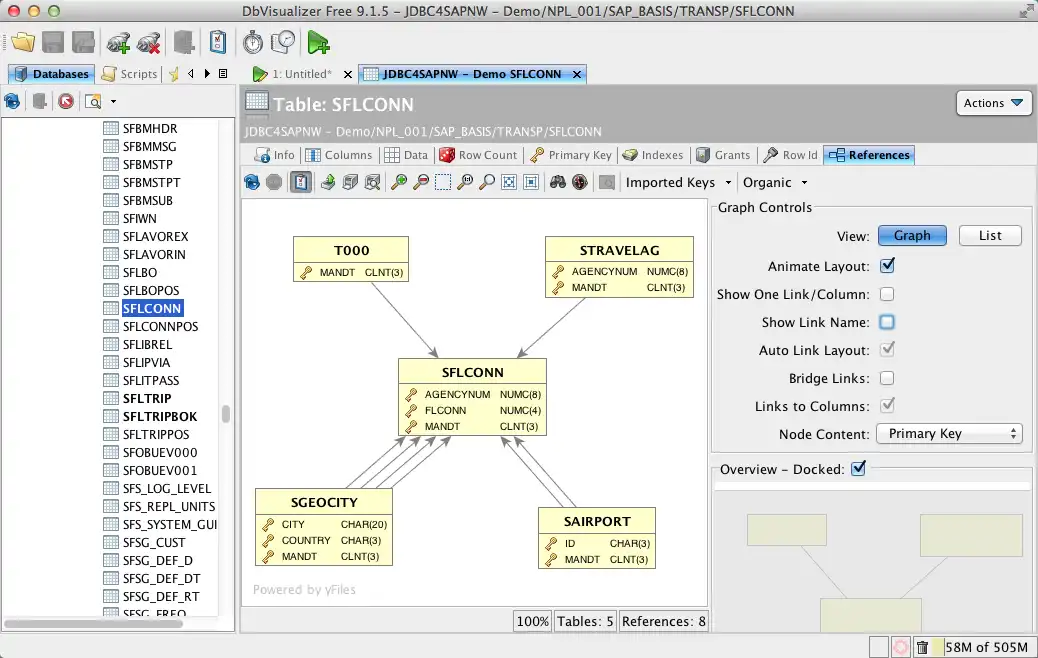Click the favorites star icon beside Scripts tab
This screenshot has height=658, width=1038.
pyautogui.click(x=174, y=74)
